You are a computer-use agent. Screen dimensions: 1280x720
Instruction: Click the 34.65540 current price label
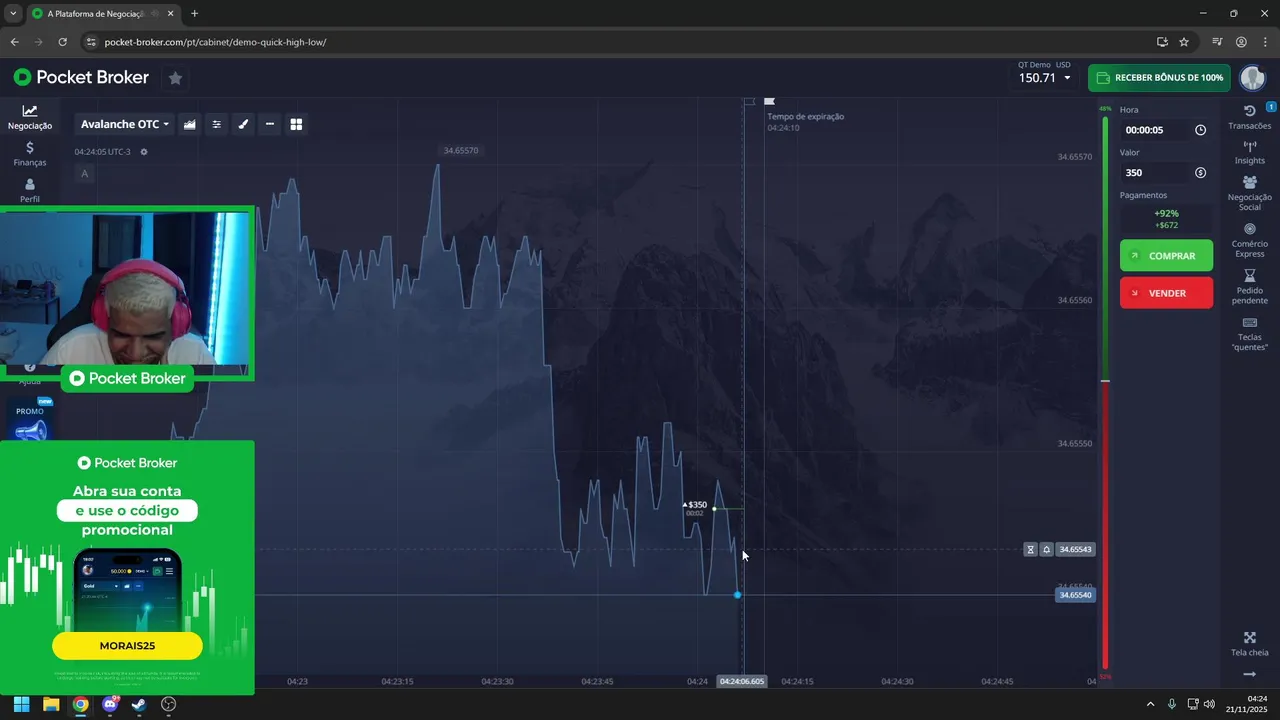(x=1076, y=595)
